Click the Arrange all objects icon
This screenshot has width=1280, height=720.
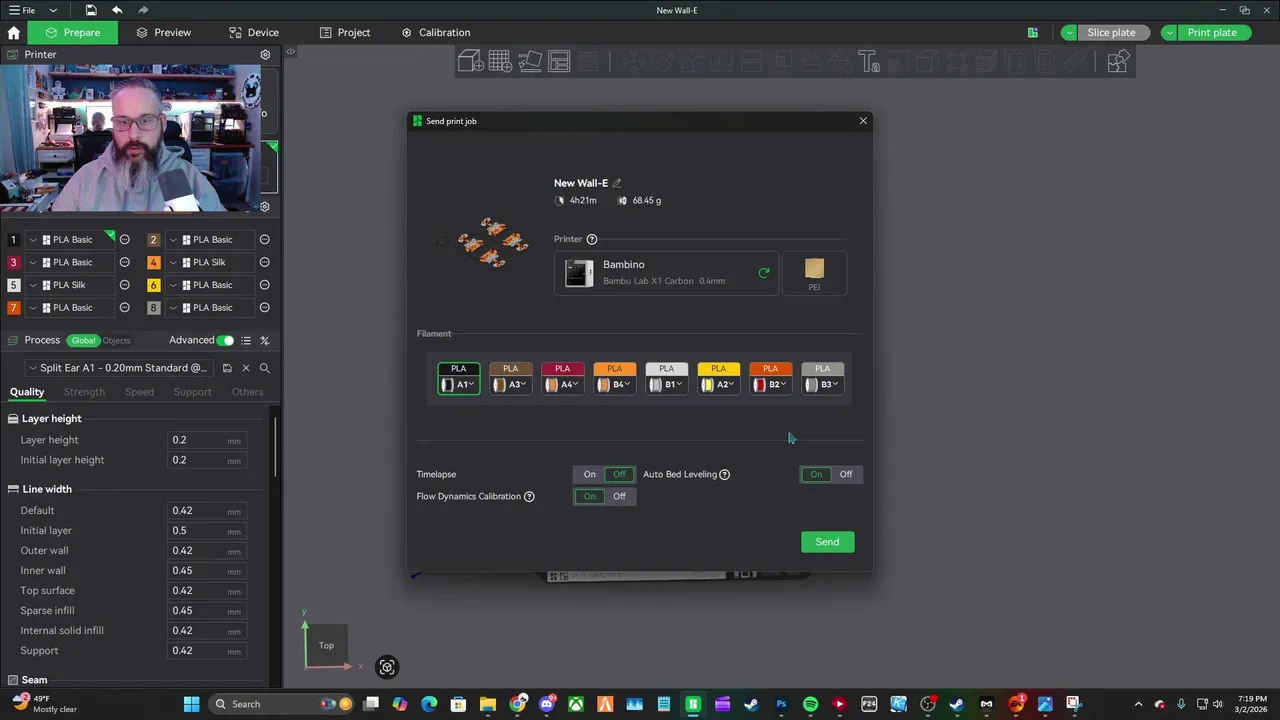pyautogui.click(x=559, y=62)
